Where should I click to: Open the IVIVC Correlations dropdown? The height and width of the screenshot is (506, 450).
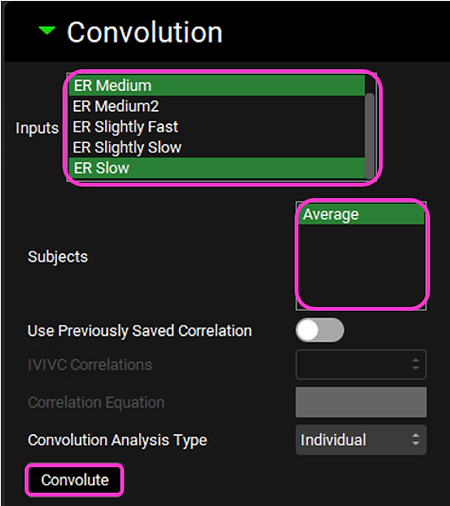tap(361, 364)
